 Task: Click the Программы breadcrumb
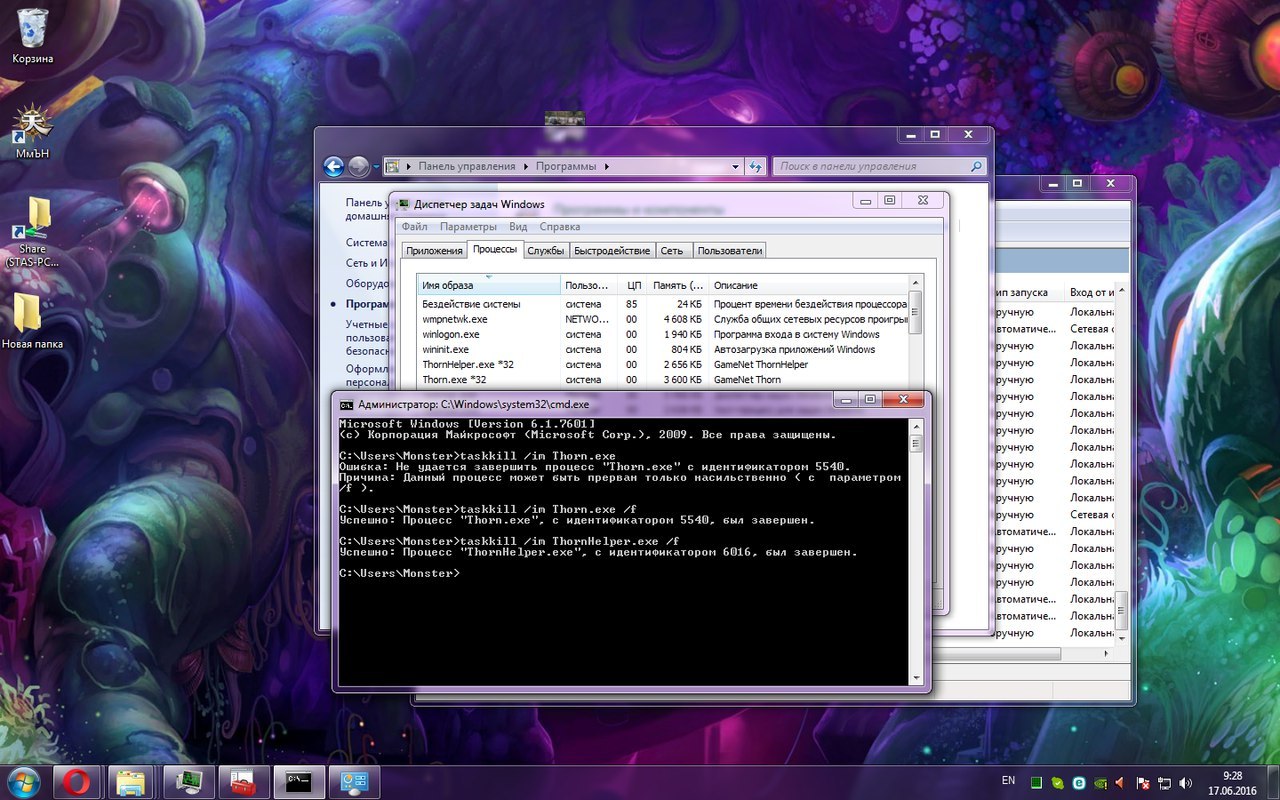coord(566,167)
